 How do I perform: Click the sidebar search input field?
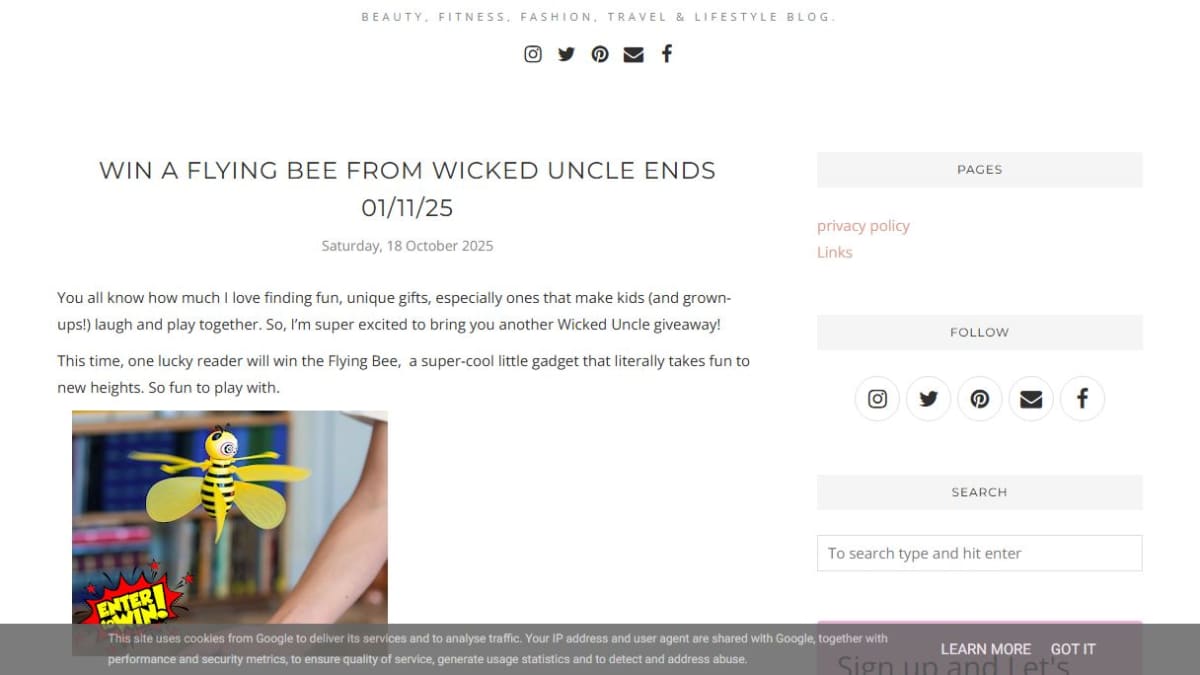point(979,553)
